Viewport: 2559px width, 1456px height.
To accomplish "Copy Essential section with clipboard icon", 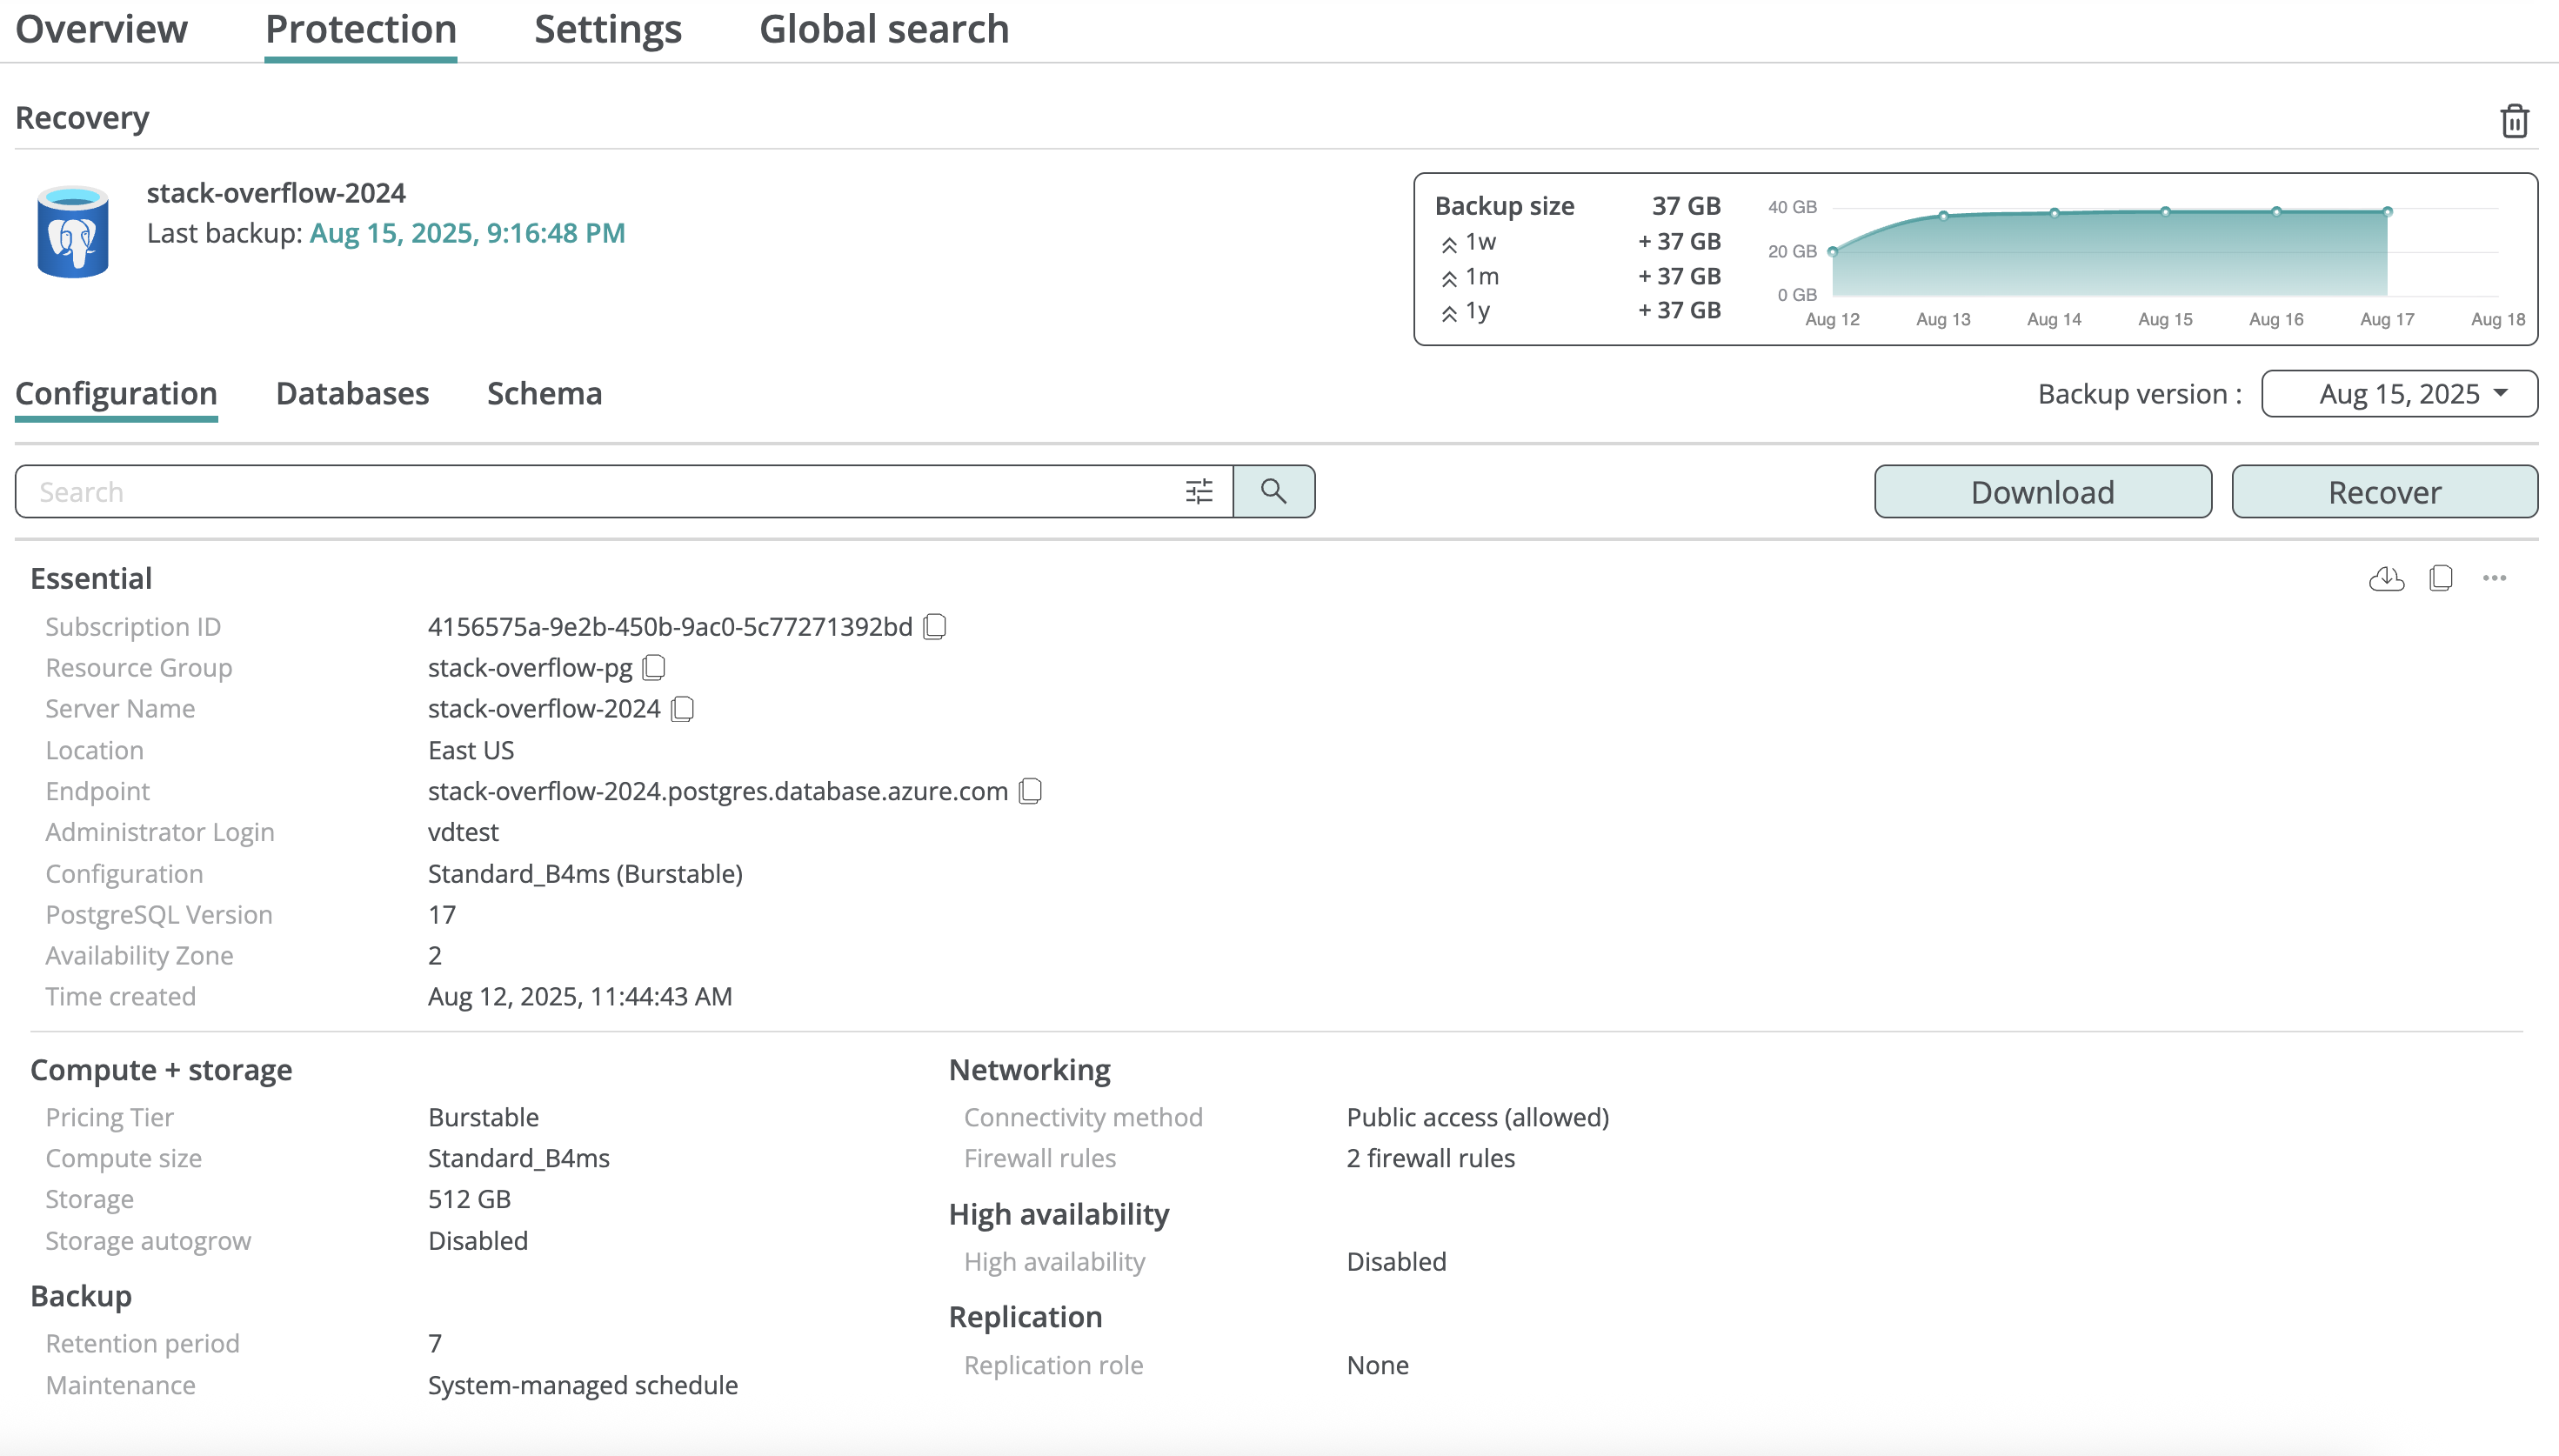I will click(x=2440, y=578).
